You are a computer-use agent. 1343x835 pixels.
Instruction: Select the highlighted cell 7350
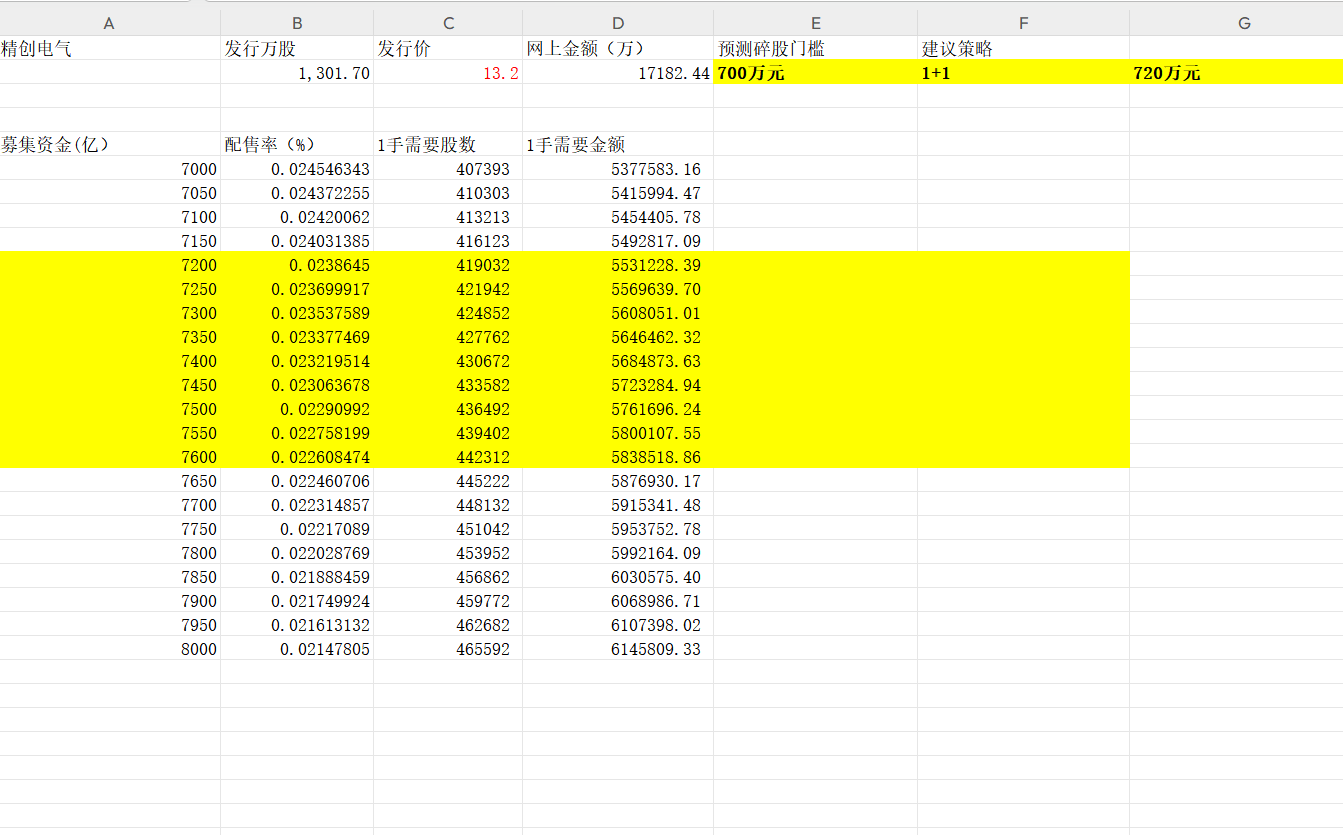pos(110,336)
